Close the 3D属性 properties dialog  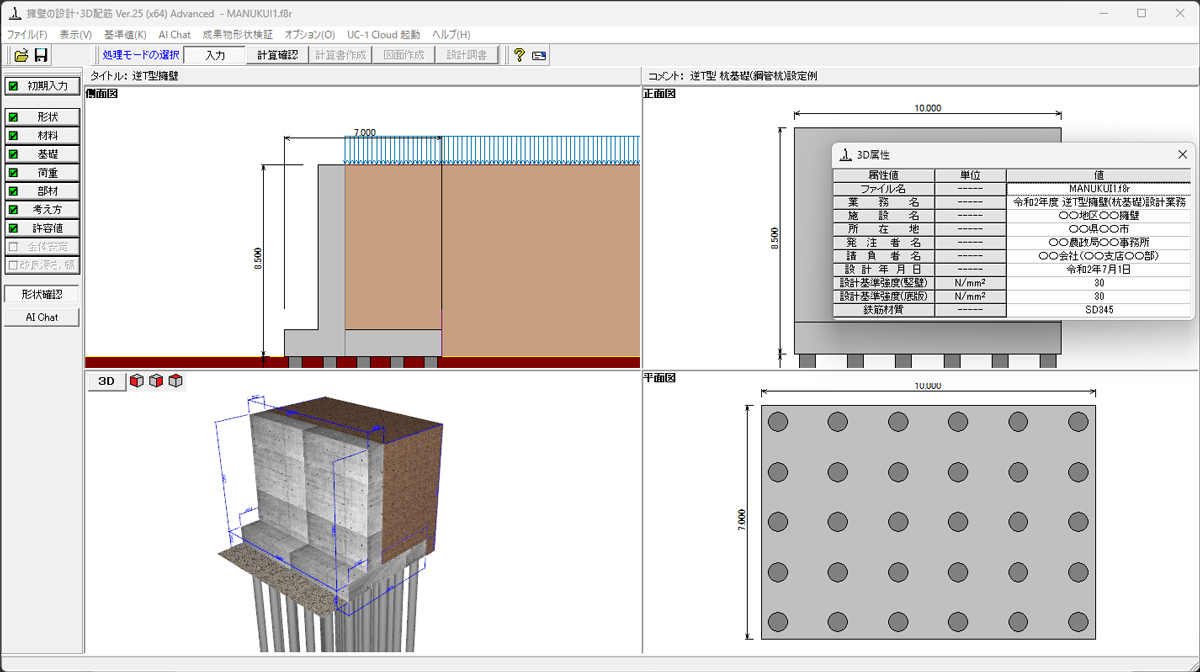[1182, 155]
